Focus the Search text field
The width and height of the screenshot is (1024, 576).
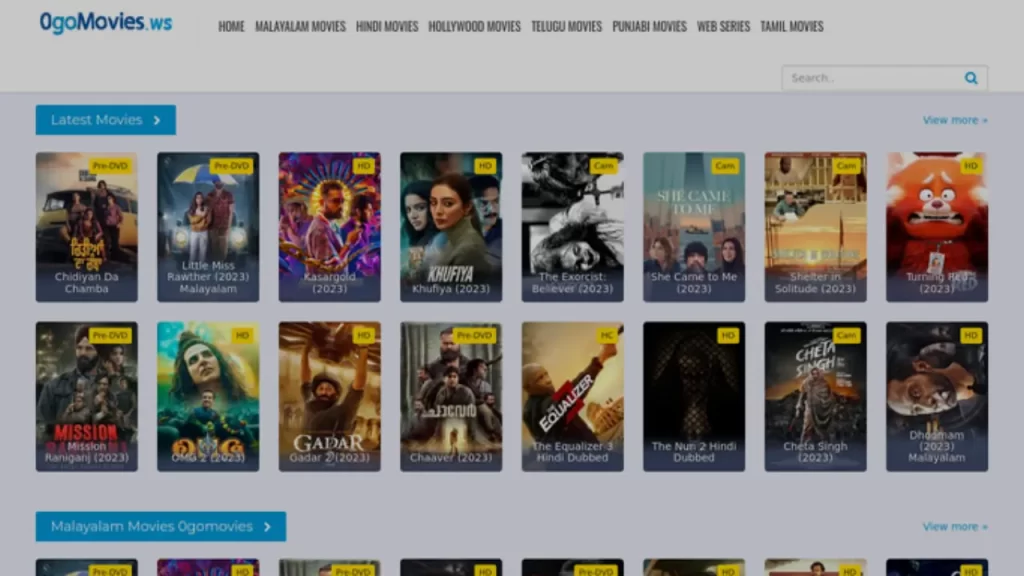point(870,78)
